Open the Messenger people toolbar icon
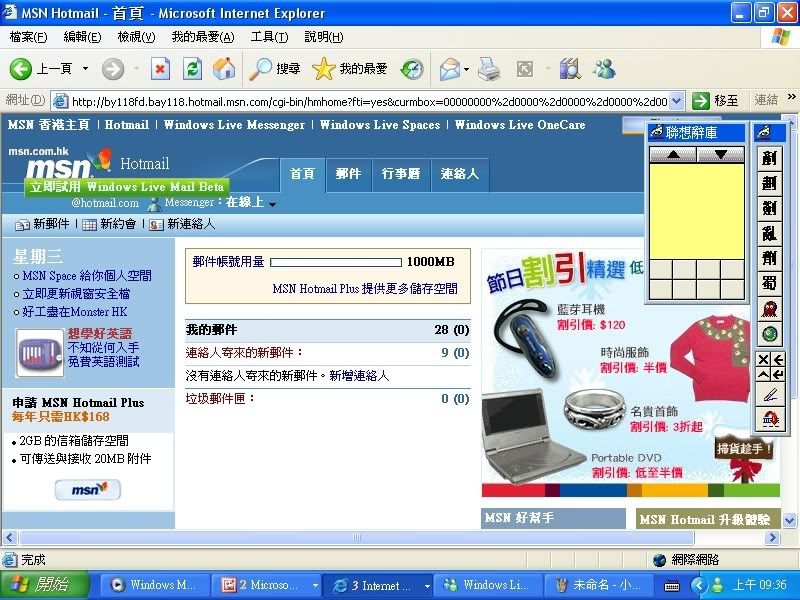 604,69
